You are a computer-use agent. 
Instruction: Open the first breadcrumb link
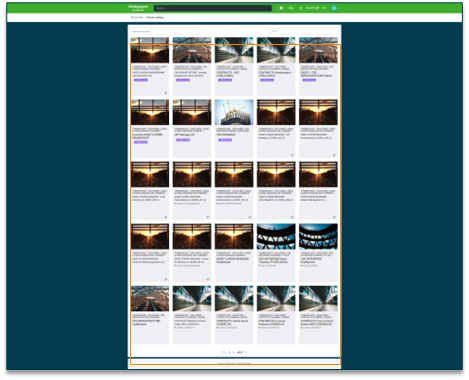pyautogui.click(x=137, y=17)
